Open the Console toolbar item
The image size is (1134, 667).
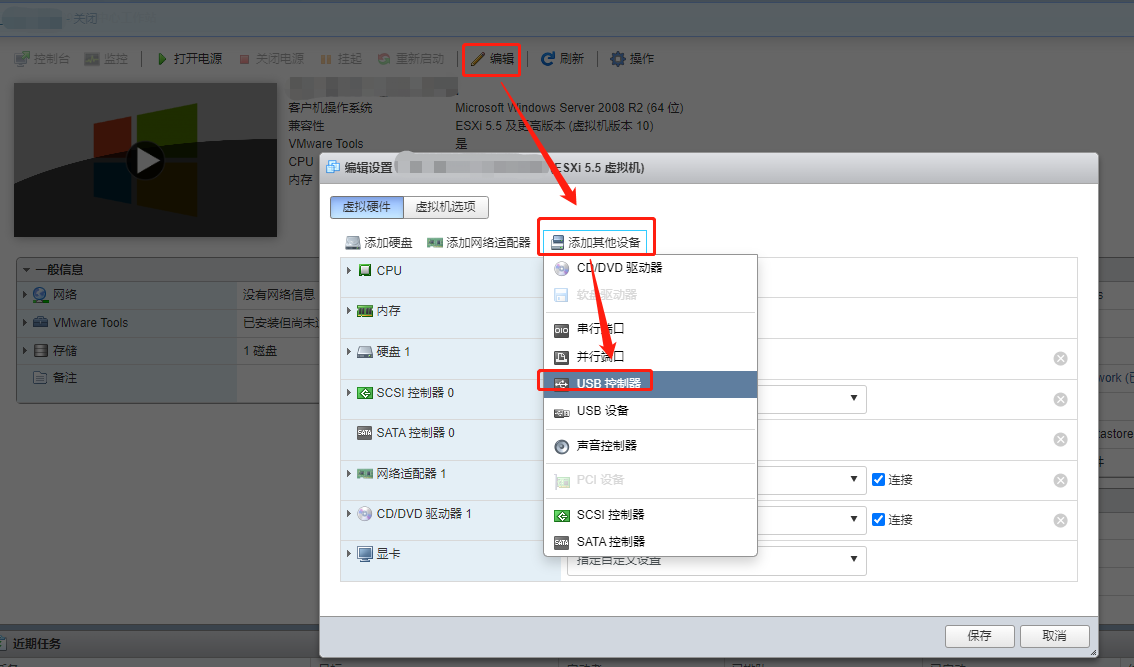tap(42, 59)
